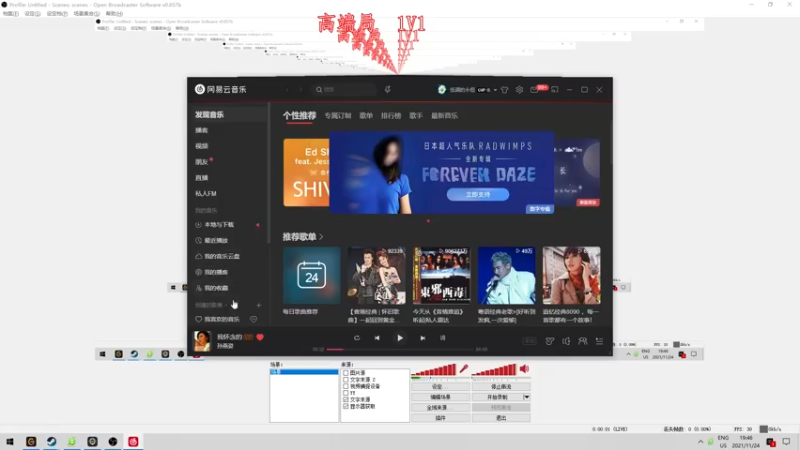Seek along the song progress bar
Viewport: 800px width, 450px height.
click(400, 349)
